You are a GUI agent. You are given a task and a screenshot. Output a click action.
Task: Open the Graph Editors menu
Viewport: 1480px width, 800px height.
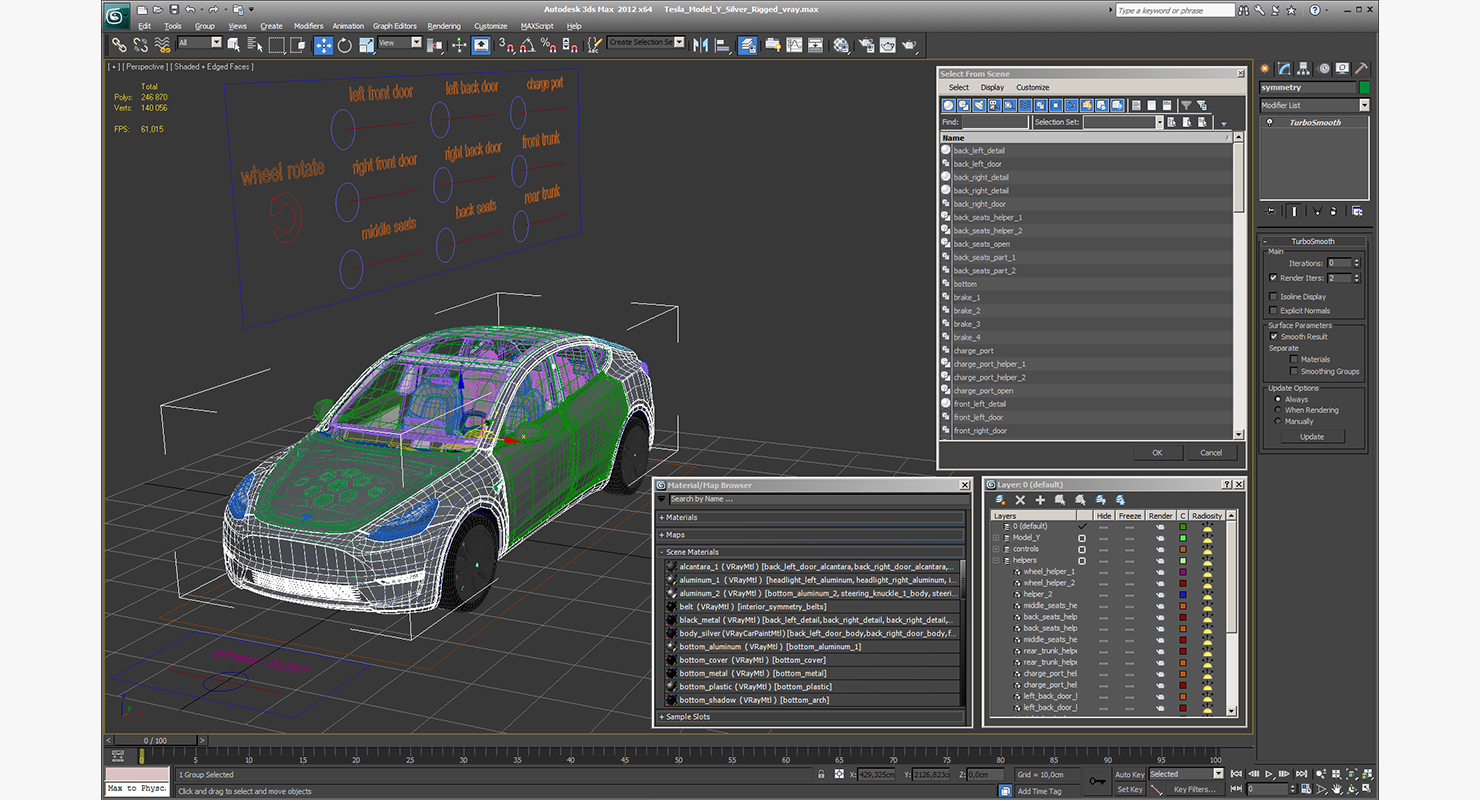click(x=395, y=26)
